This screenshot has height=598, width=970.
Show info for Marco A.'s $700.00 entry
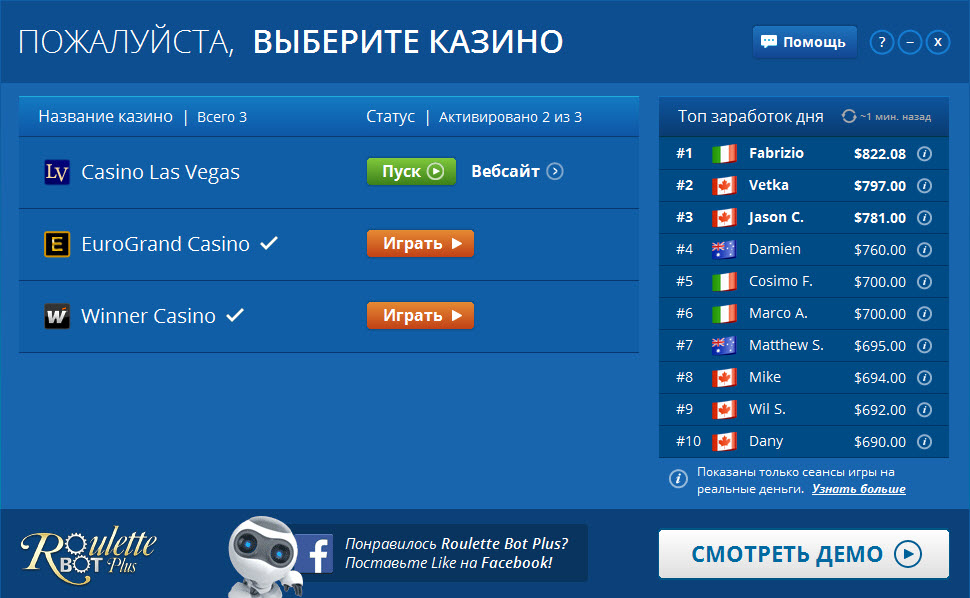click(x=924, y=314)
